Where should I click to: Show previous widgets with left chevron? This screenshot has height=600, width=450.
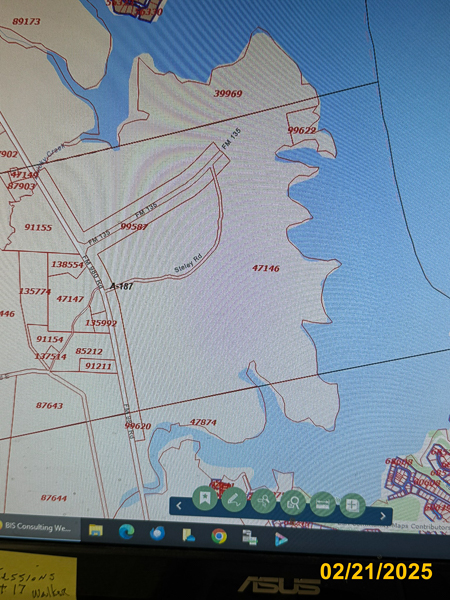point(179,505)
